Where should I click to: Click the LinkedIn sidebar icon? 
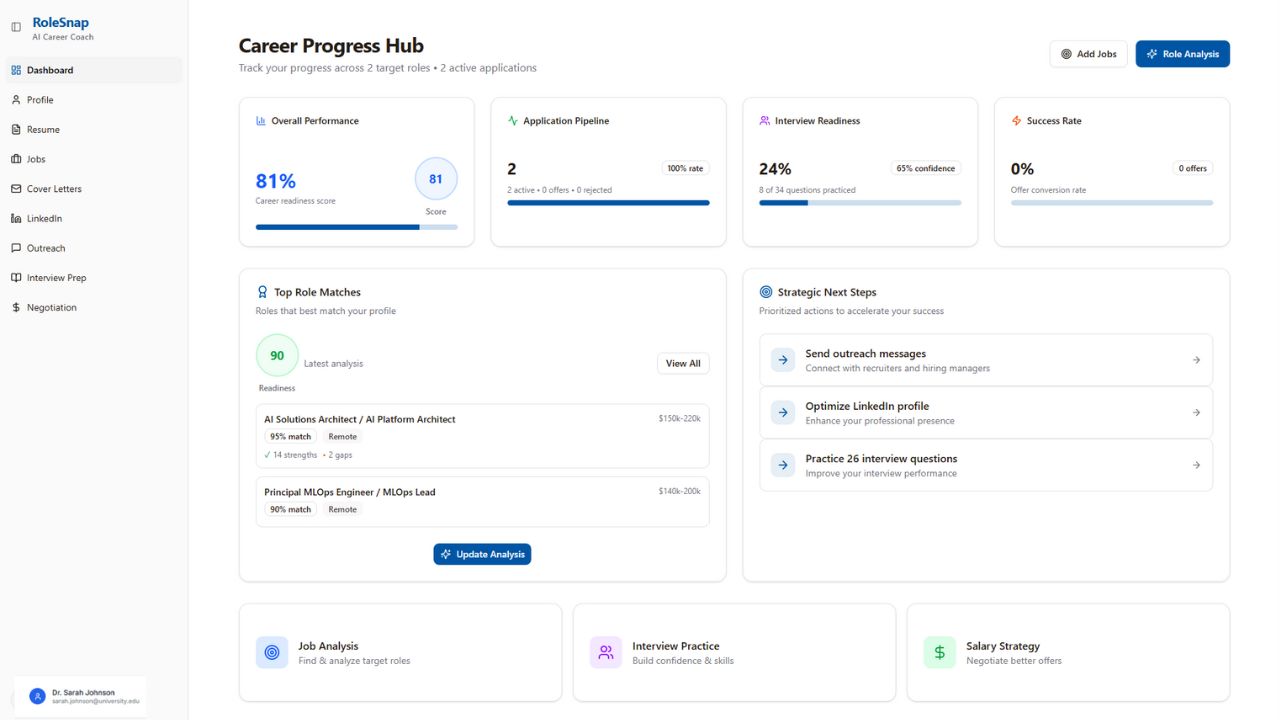[x=16, y=219]
